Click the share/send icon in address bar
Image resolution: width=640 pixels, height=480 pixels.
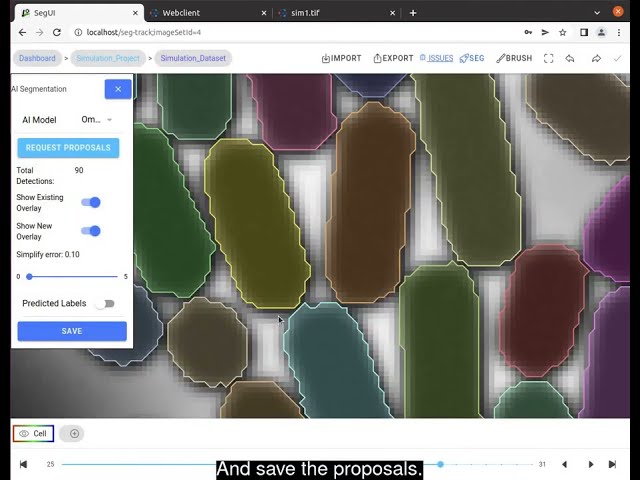(x=545, y=32)
